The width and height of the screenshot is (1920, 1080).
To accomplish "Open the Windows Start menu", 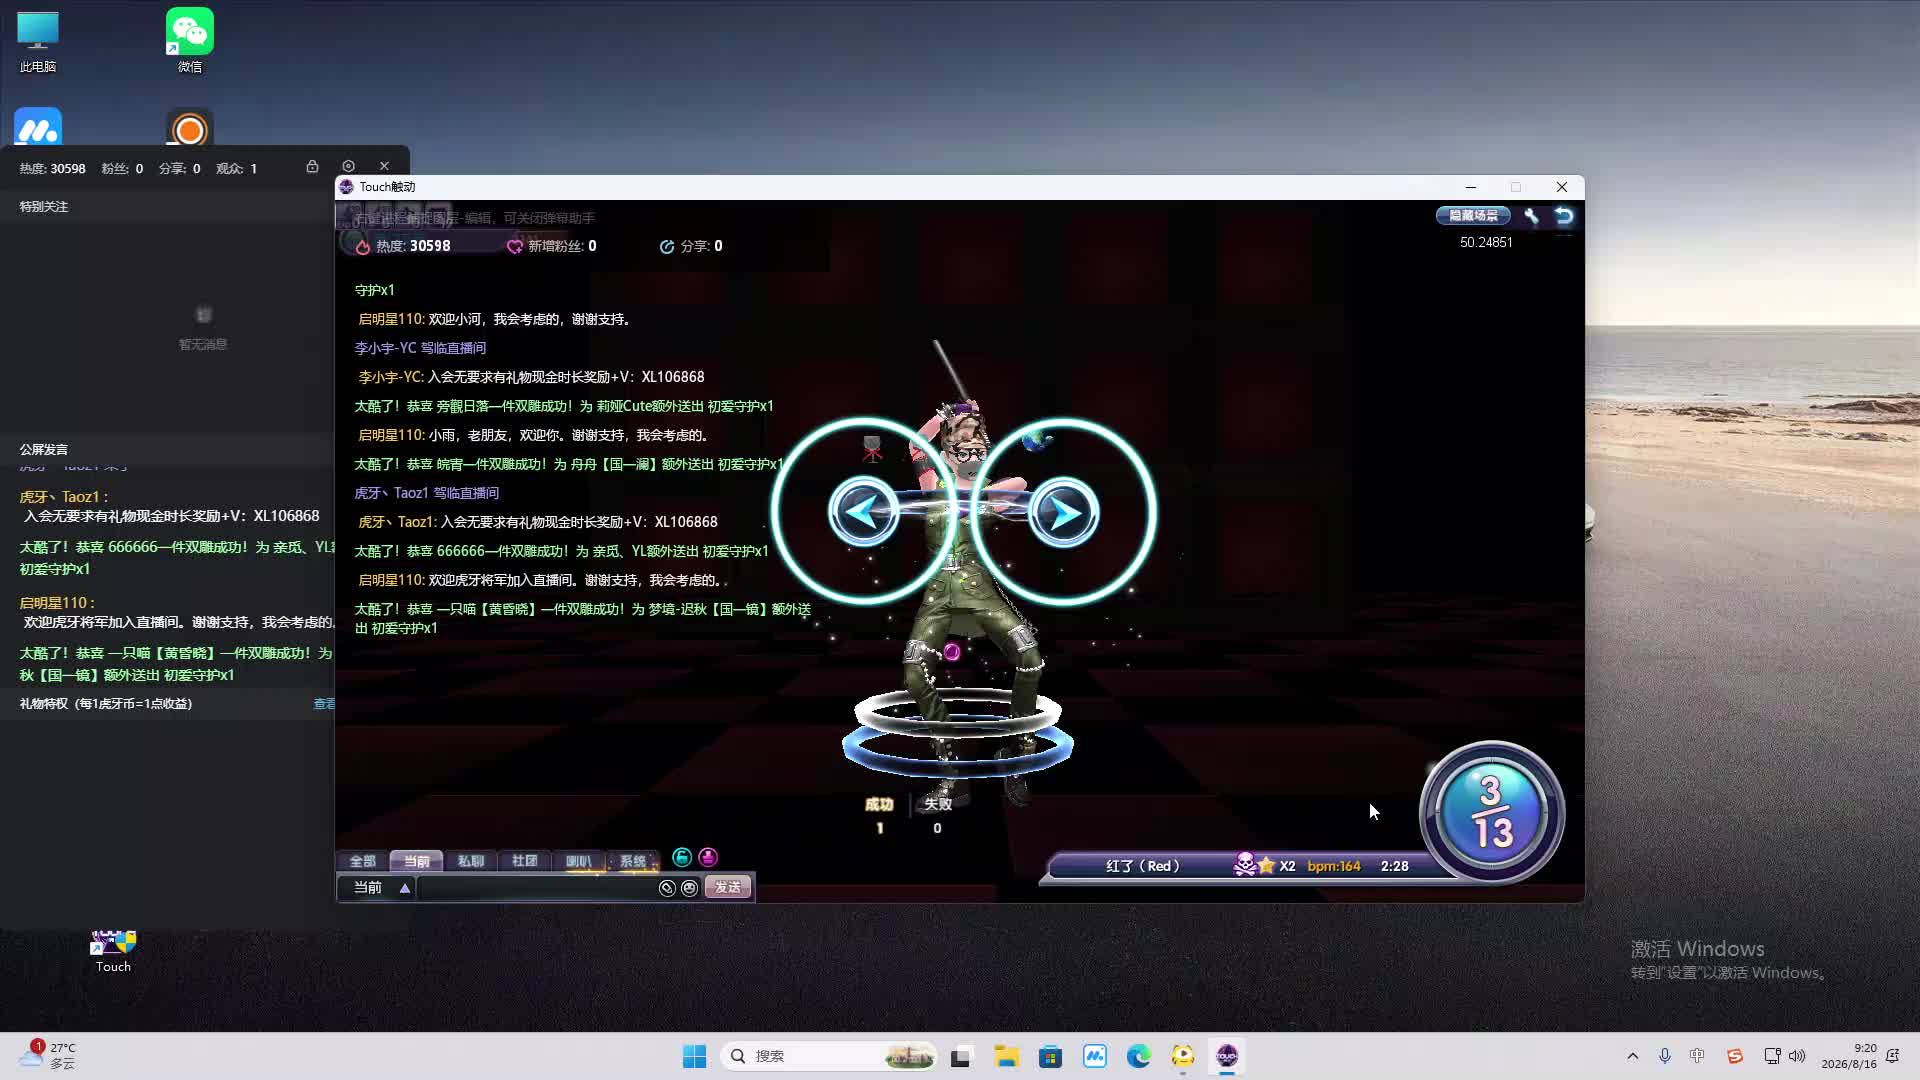I will pyautogui.click(x=694, y=1056).
